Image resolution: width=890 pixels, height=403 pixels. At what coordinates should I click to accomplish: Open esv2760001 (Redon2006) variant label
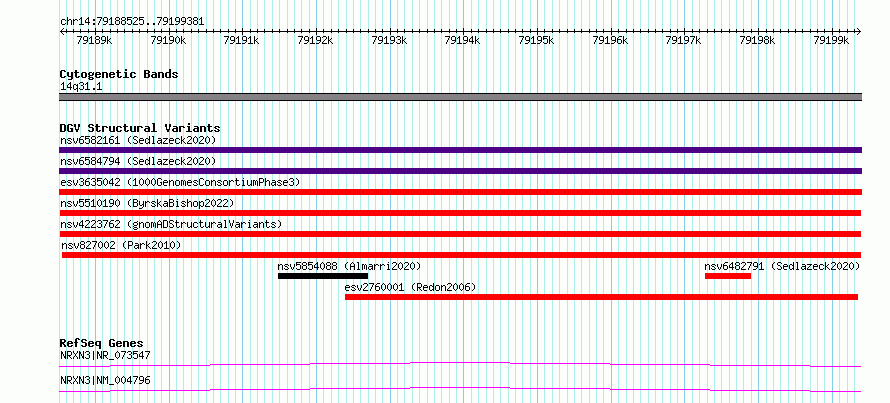click(x=410, y=287)
